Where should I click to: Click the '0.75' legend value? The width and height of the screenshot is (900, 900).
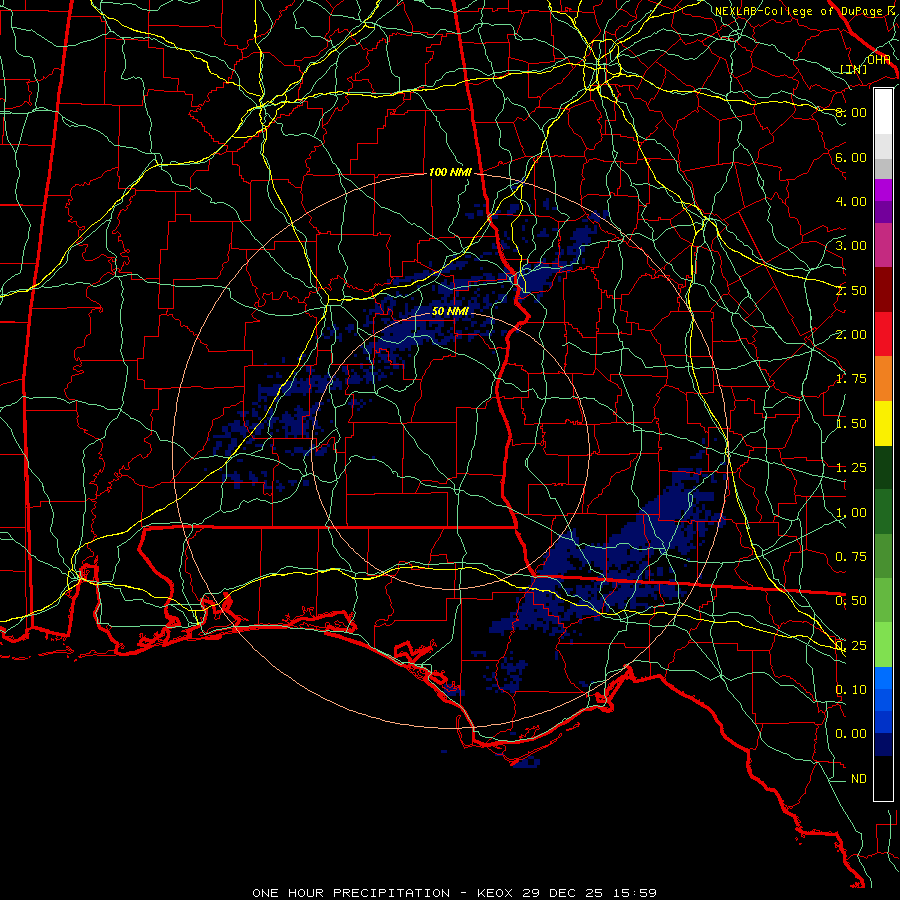[x=851, y=557]
